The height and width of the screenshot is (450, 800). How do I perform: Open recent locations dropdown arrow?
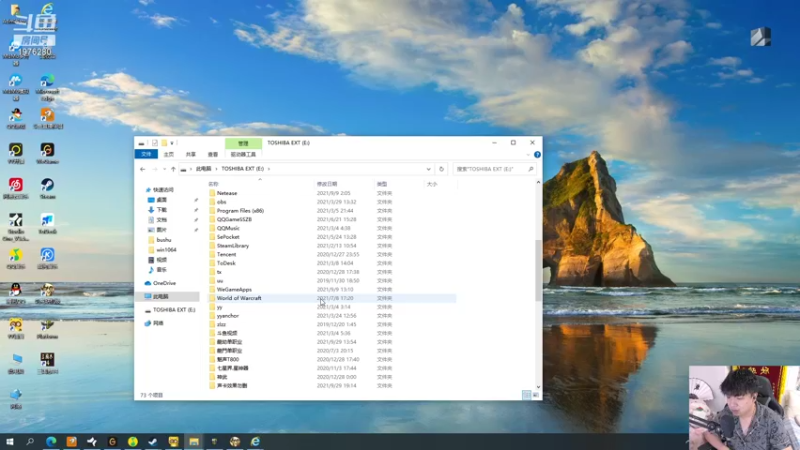(x=164, y=169)
